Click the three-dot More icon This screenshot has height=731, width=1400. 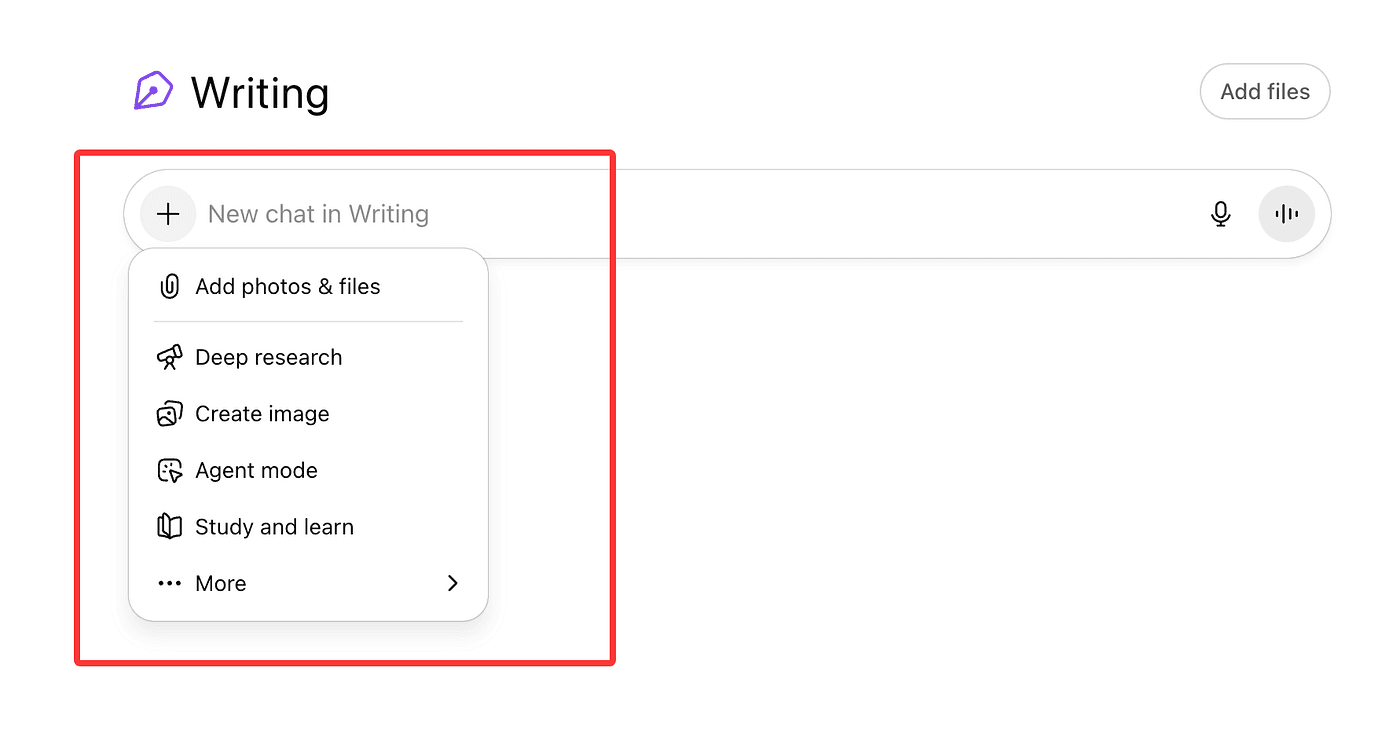pos(170,584)
